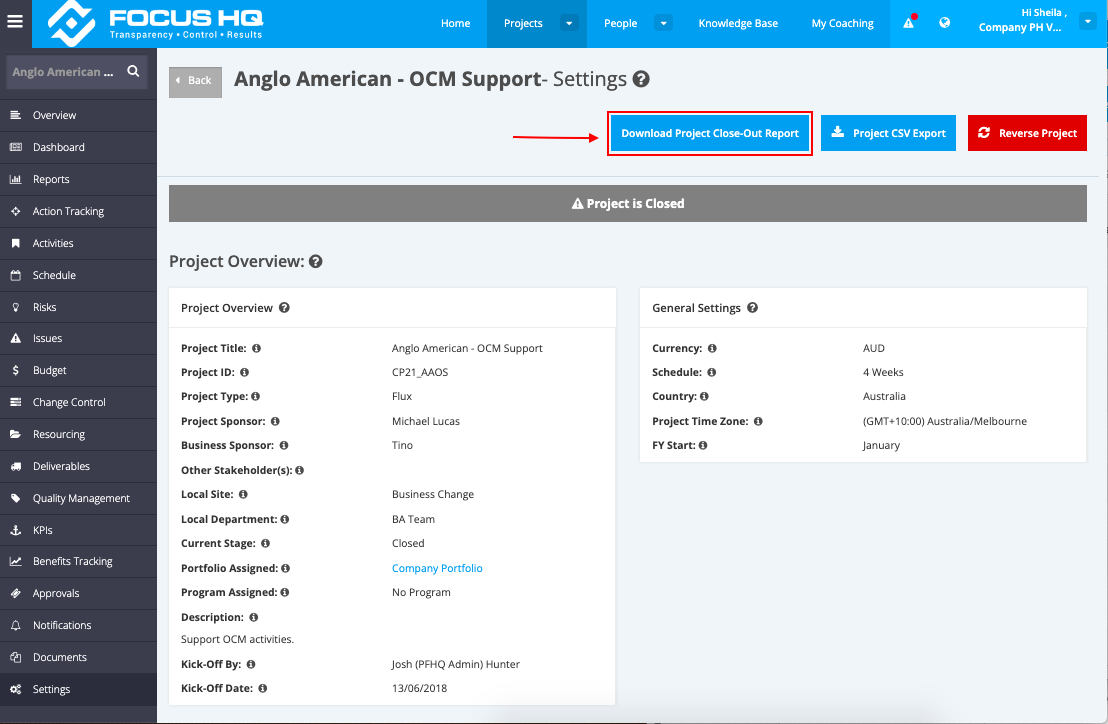Click info icon beside Local Department

[285, 519]
